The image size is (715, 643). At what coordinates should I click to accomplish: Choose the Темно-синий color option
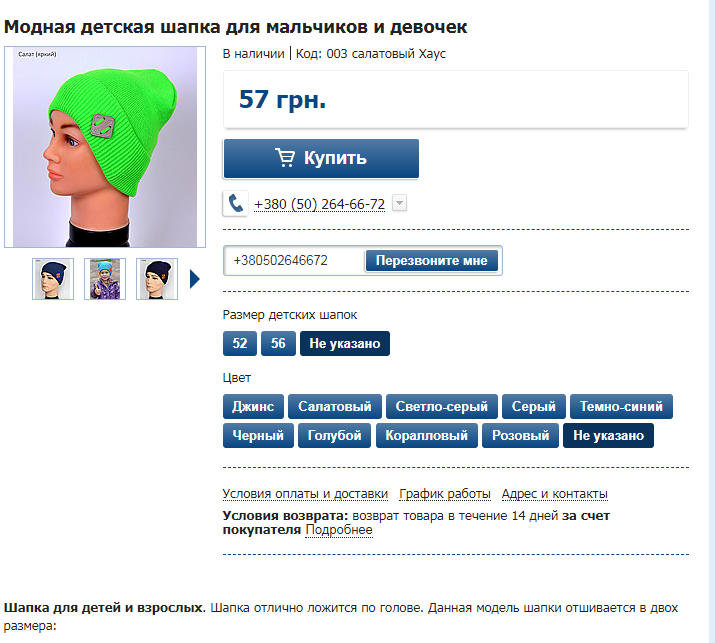click(621, 406)
